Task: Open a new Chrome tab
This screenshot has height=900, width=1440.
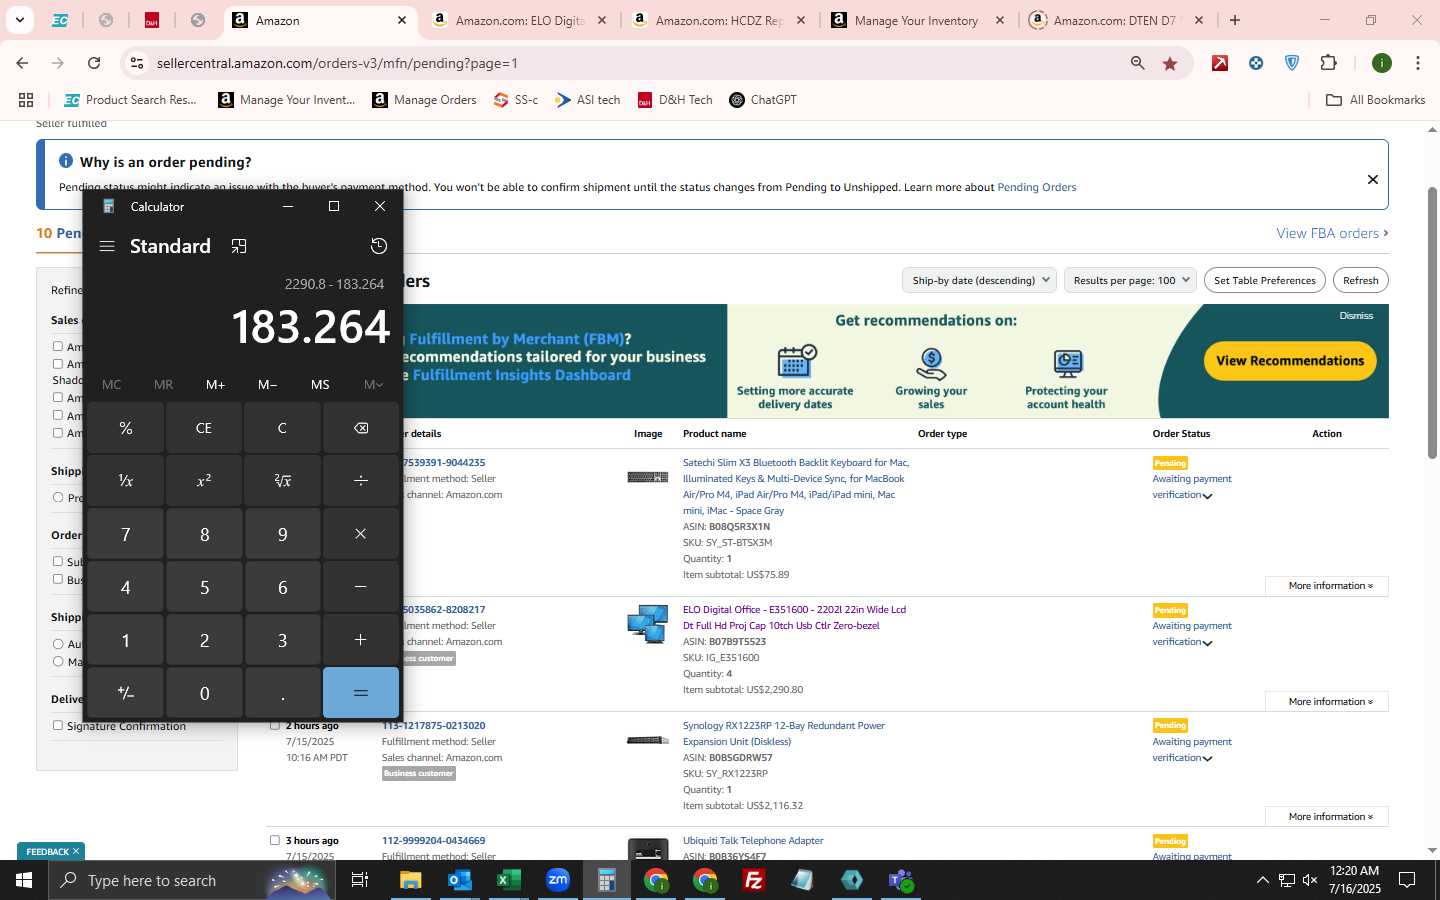Action: pyautogui.click(x=1235, y=20)
